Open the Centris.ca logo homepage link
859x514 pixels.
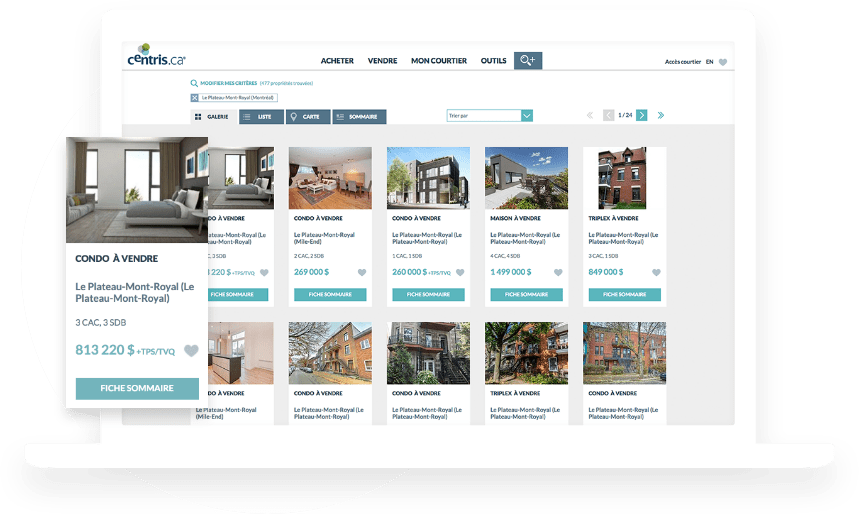(156, 55)
